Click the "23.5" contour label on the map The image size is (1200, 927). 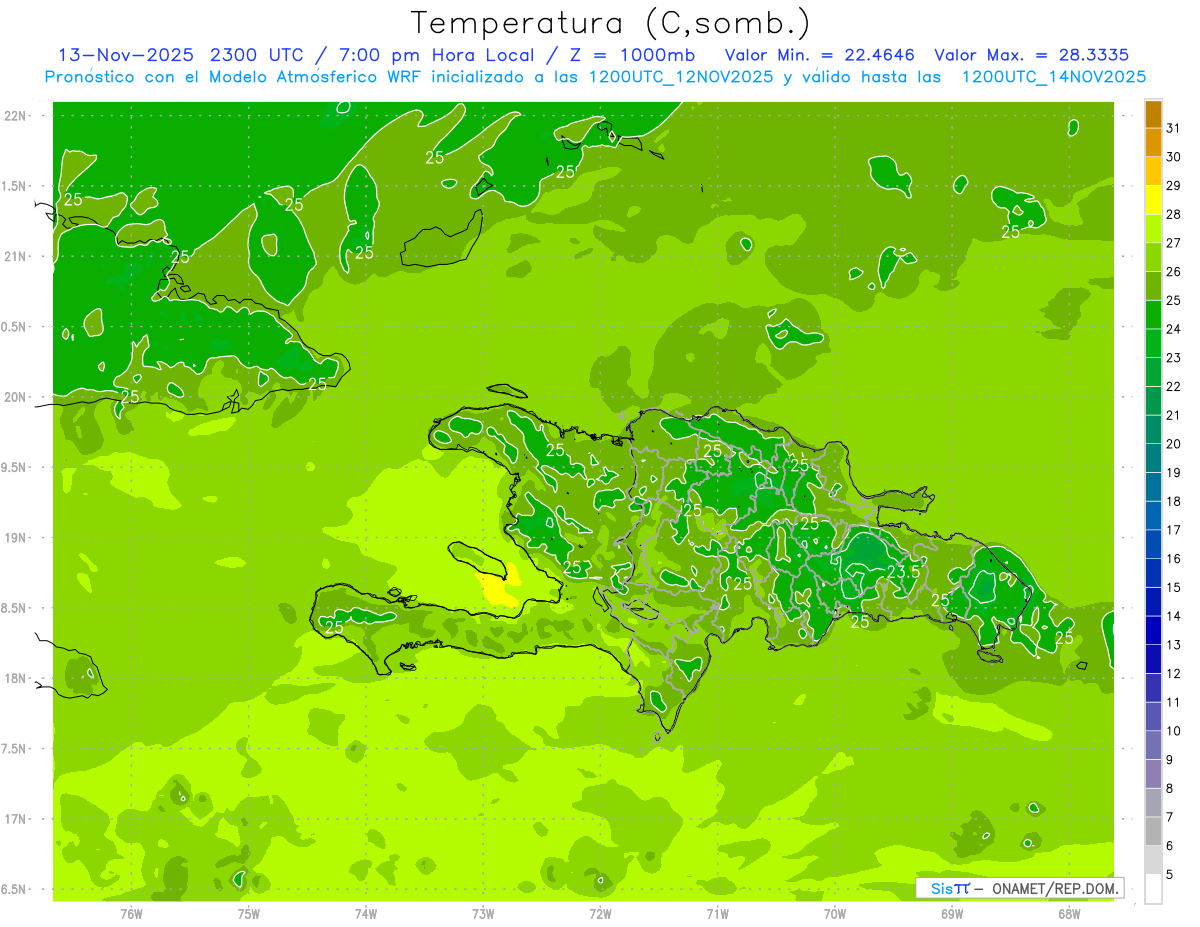coord(903,571)
